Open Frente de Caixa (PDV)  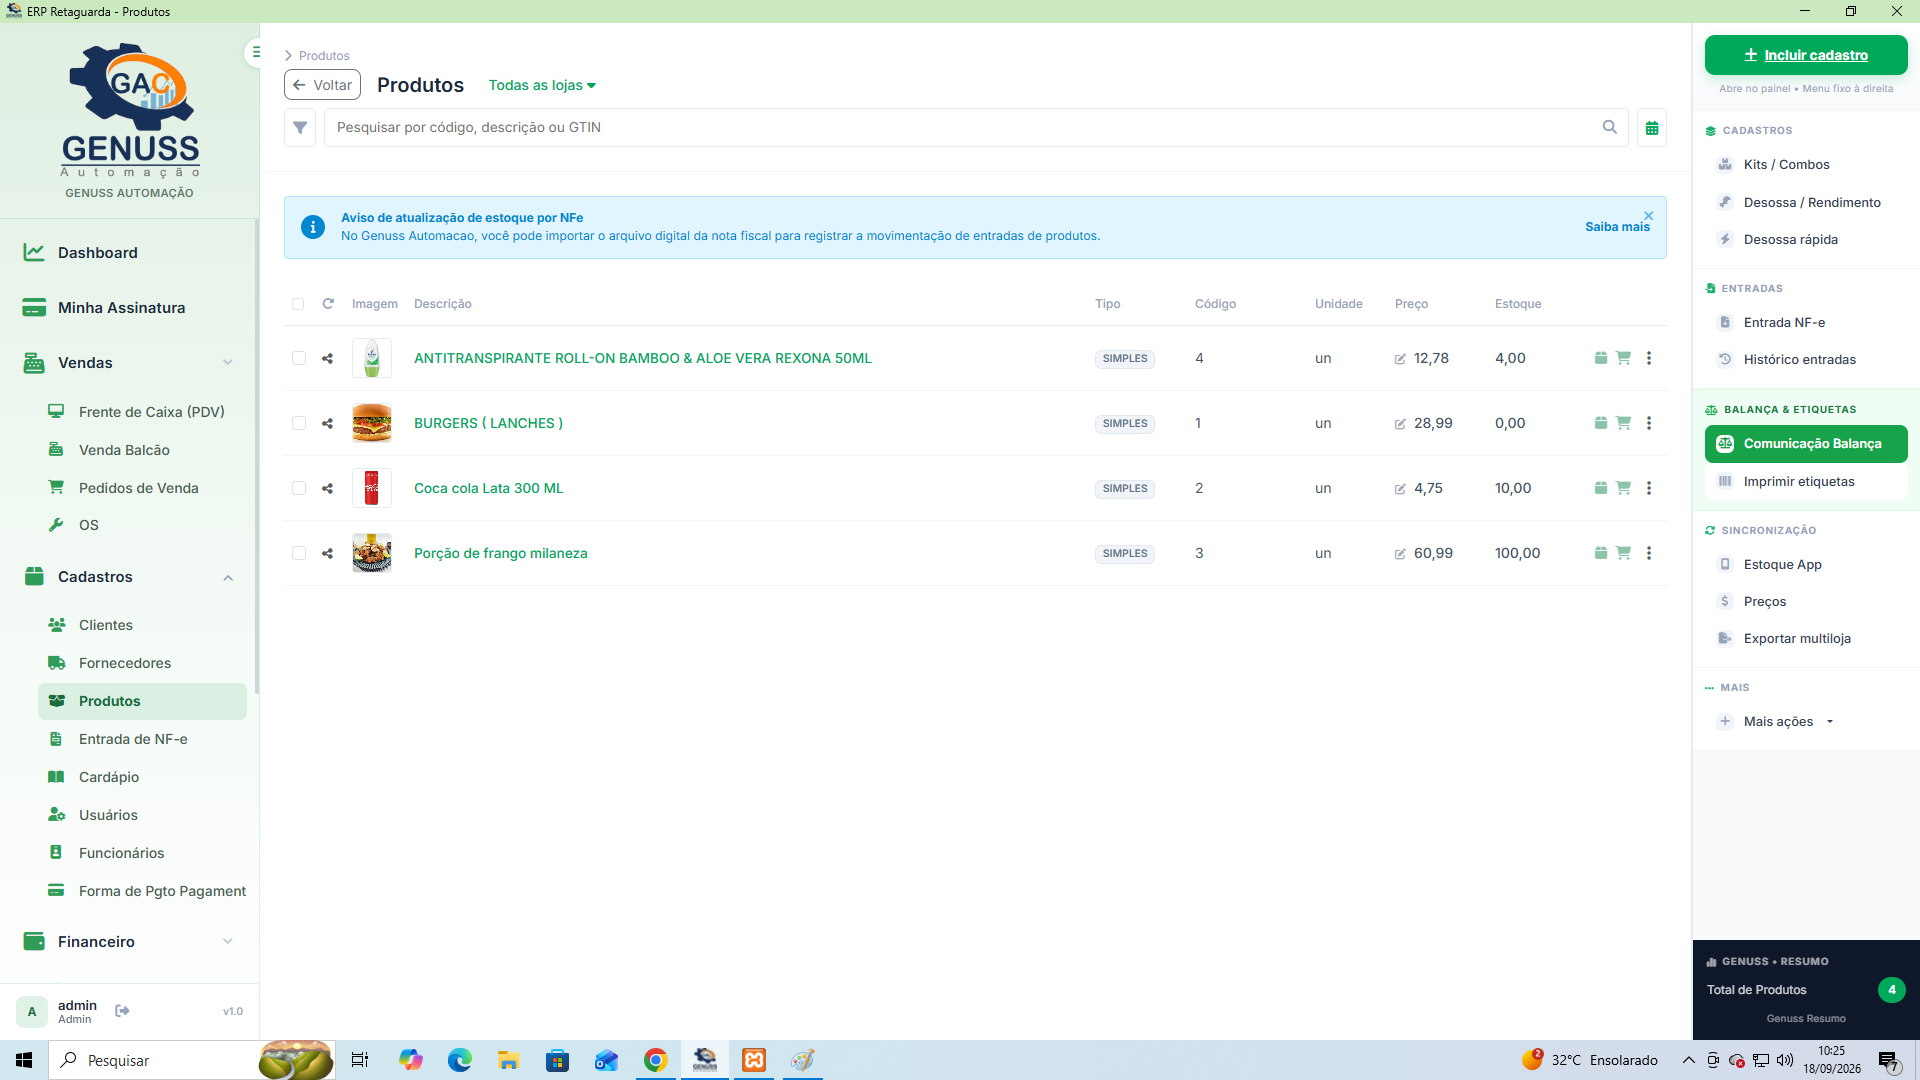142,412
